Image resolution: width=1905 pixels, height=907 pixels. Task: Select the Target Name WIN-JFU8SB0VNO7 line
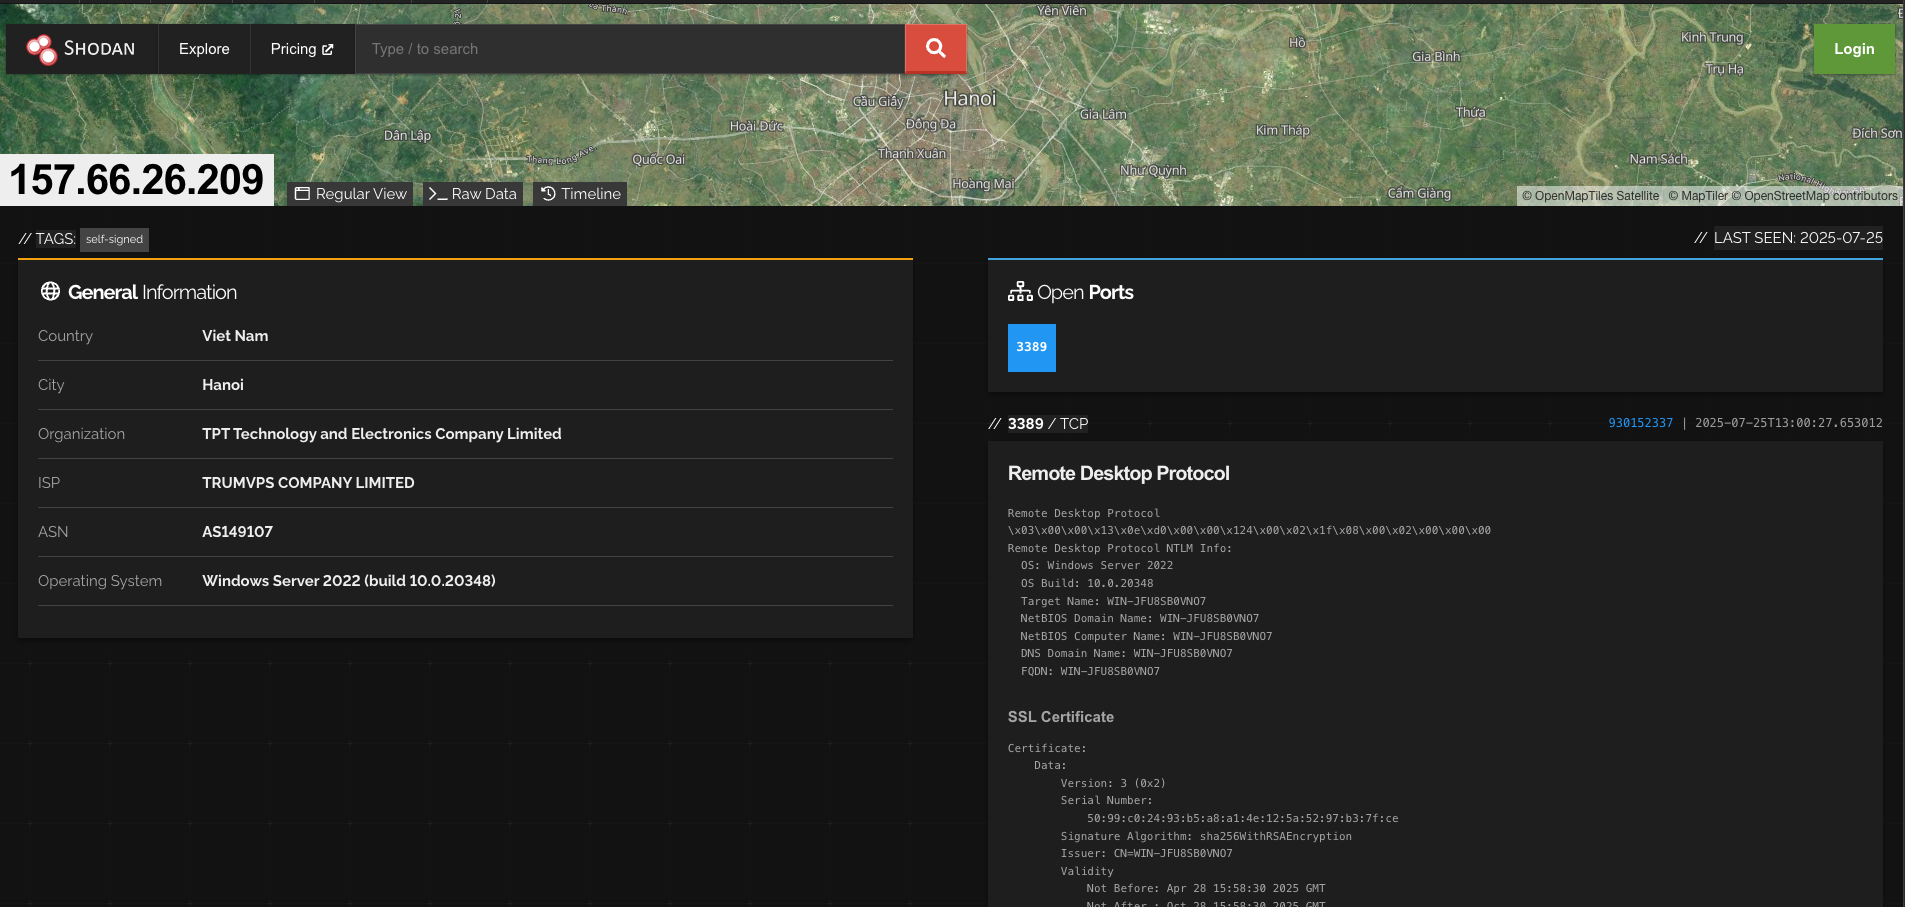click(1113, 602)
